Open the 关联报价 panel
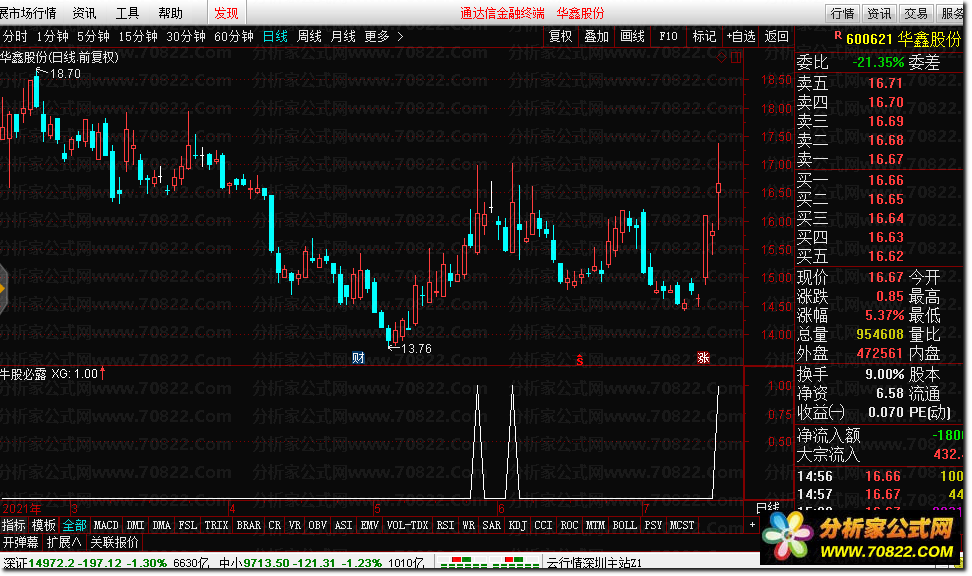Image resolution: width=972 pixels, height=576 pixels. coord(115,543)
